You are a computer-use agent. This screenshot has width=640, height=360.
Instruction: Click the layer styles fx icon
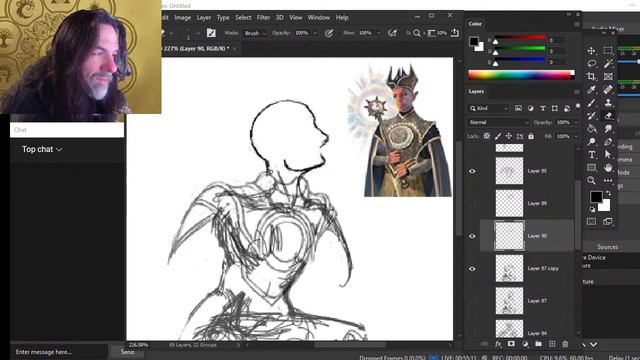[x=498, y=344]
